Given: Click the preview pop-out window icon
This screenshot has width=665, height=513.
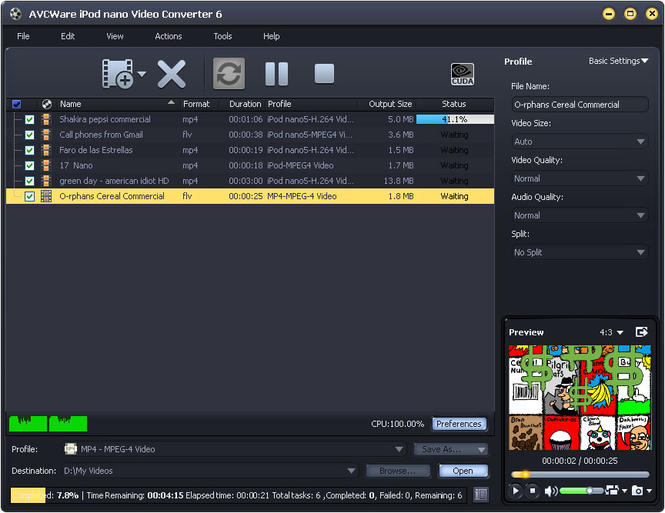Looking at the screenshot, I should (642, 332).
